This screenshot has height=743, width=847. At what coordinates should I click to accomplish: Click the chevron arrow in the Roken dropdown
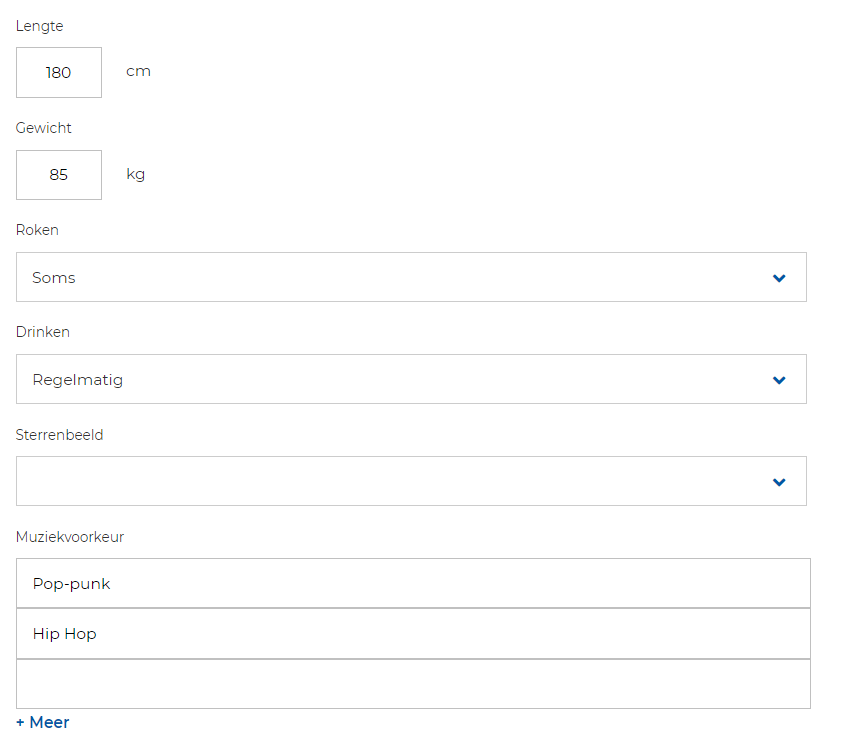click(x=779, y=278)
